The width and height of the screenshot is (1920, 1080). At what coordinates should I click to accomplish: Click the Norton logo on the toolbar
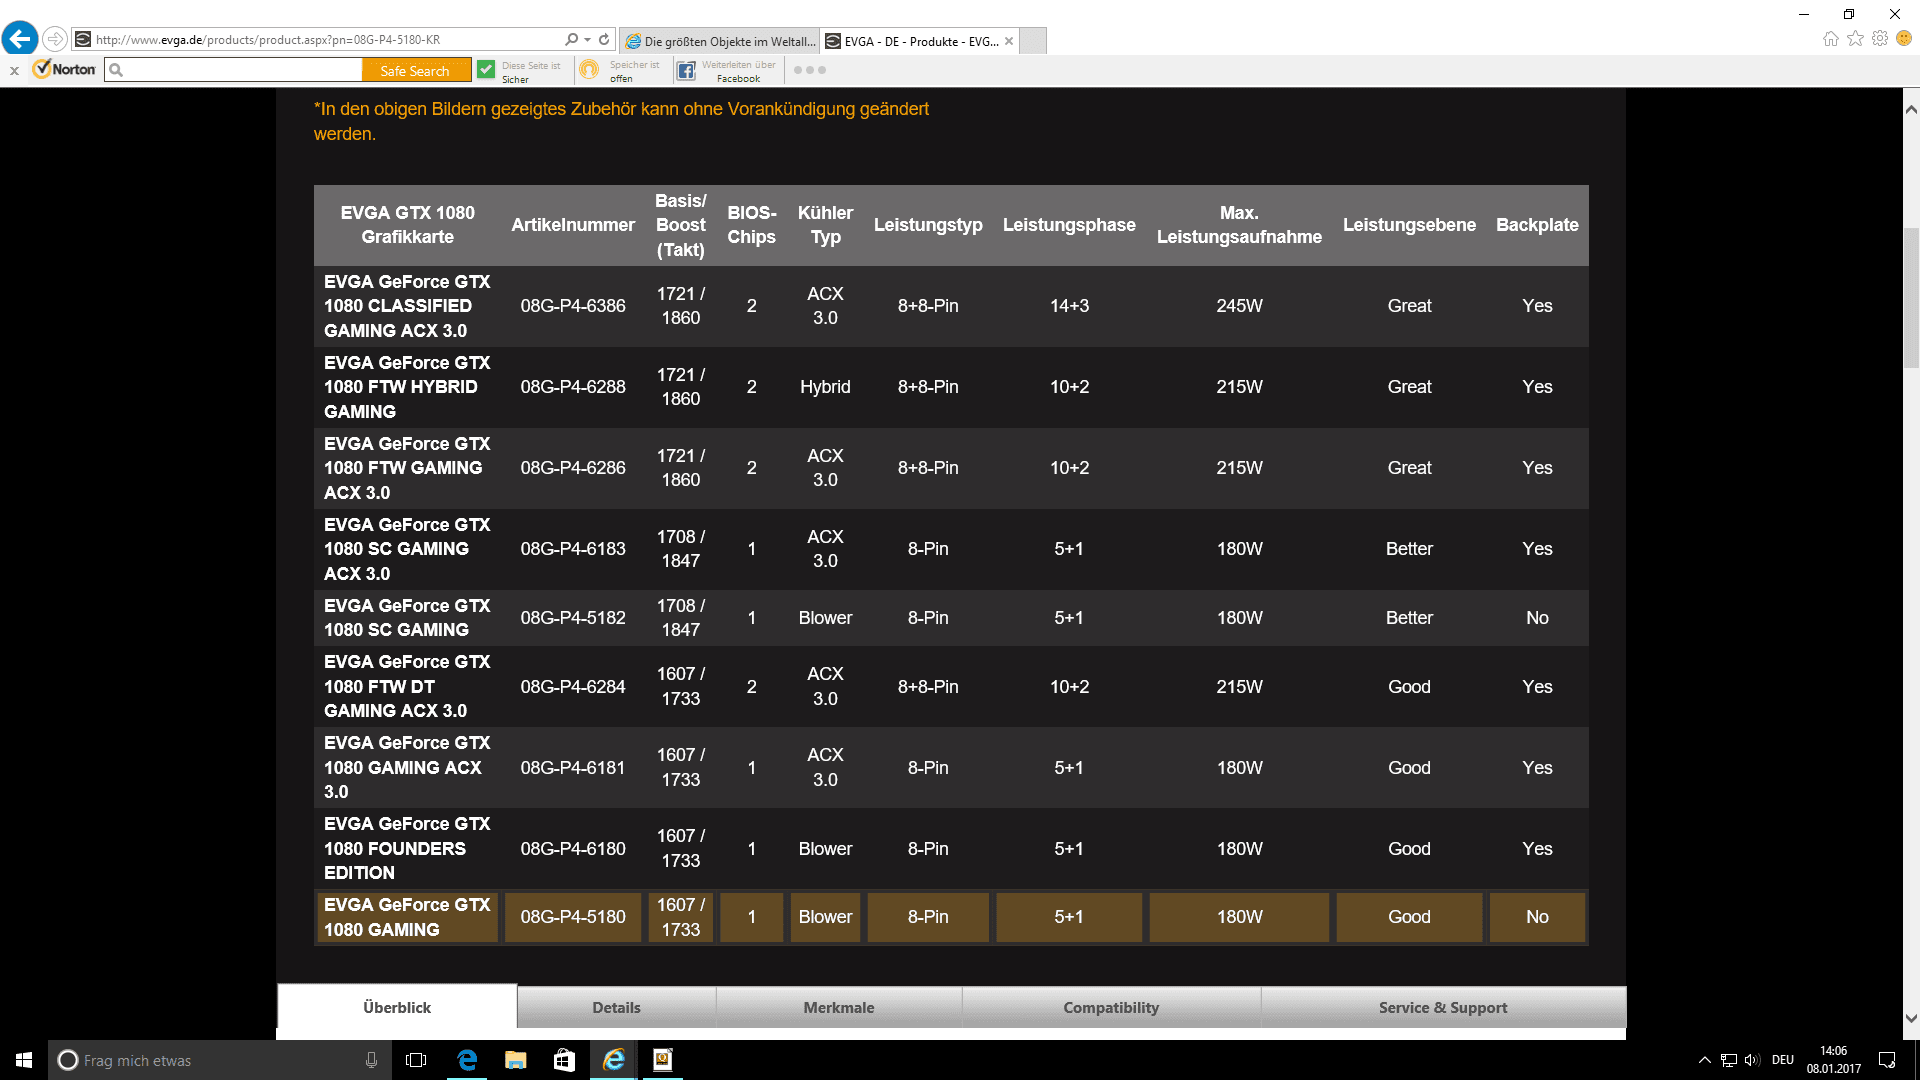click(x=65, y=69)
